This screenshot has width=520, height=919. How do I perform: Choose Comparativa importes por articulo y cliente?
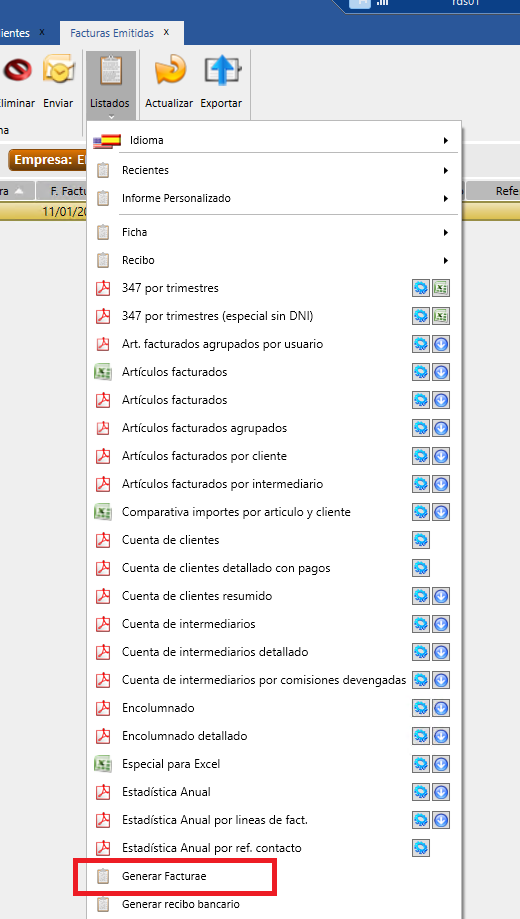pyautogui.click(x=236, y=512)
